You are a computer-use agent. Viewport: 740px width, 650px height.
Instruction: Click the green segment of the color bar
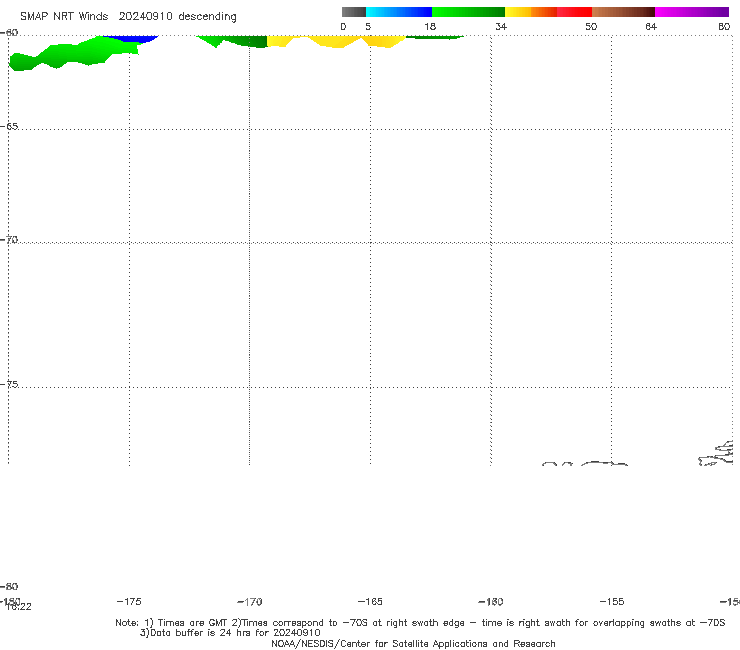coord(468,12)
